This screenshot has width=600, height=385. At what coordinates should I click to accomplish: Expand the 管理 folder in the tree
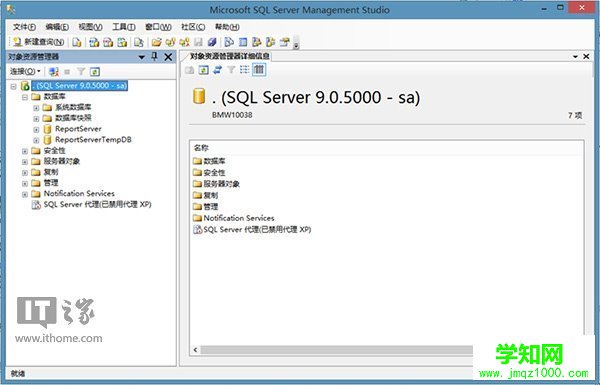coord(25,183)
